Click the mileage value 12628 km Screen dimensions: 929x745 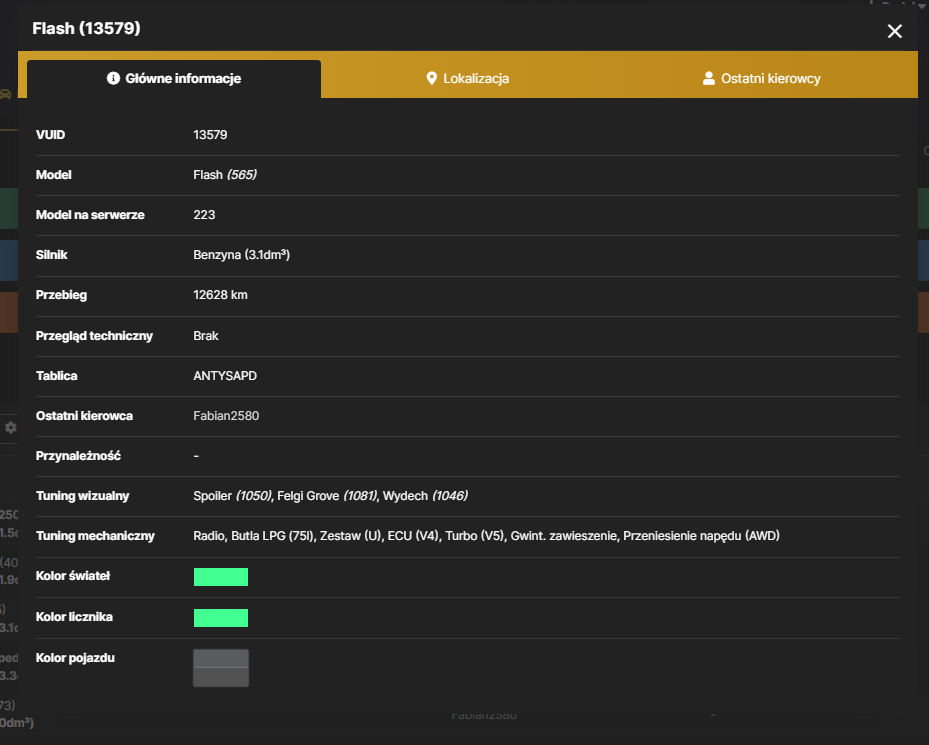(220, 295)
